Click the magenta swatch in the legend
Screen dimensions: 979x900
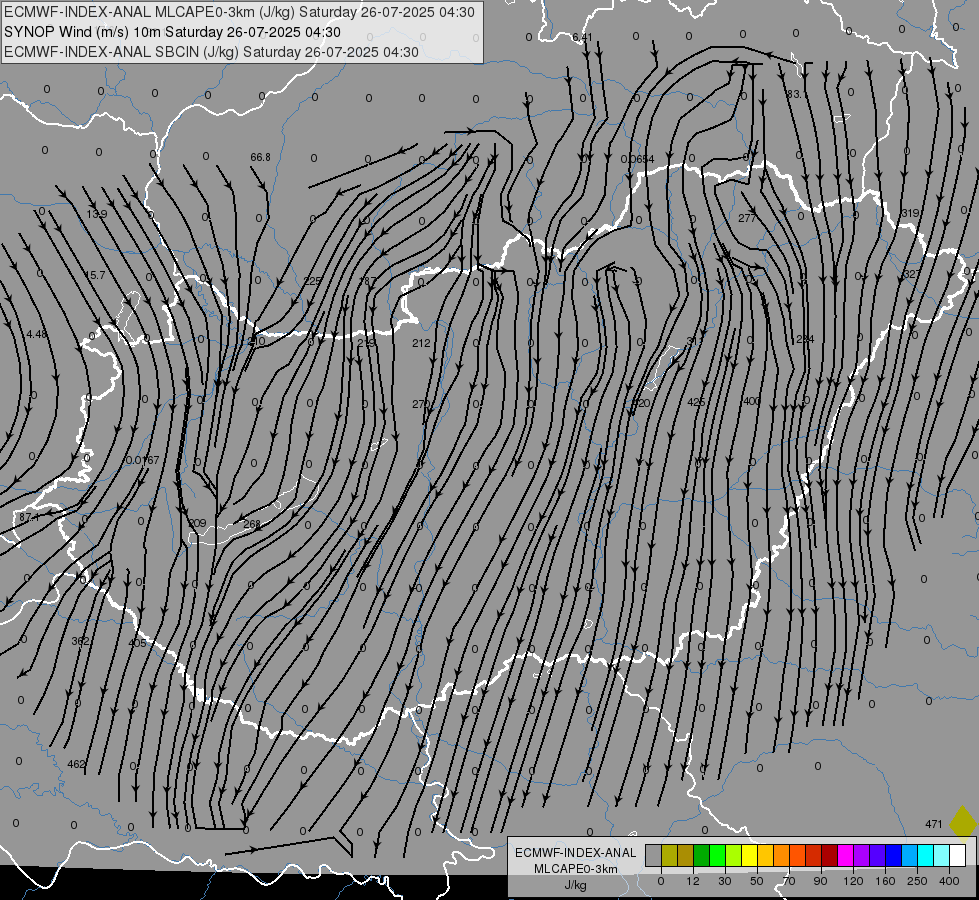coord(845,855)
